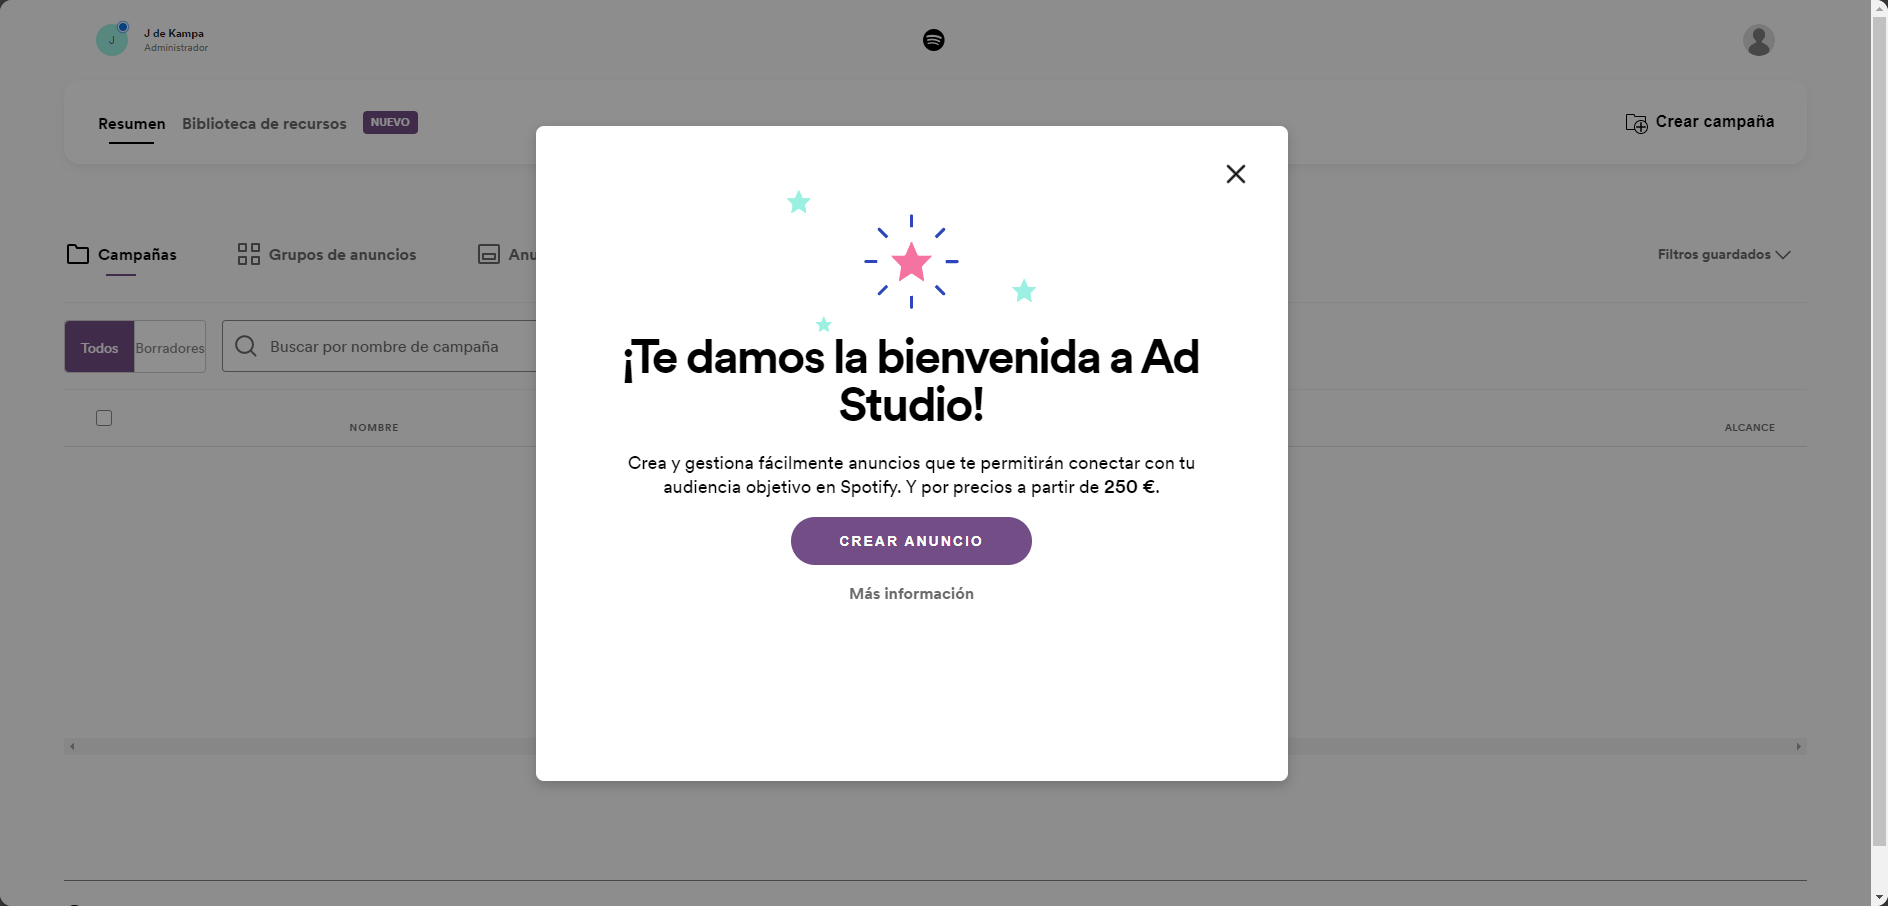Open the profile avatar at top right

1758,40
